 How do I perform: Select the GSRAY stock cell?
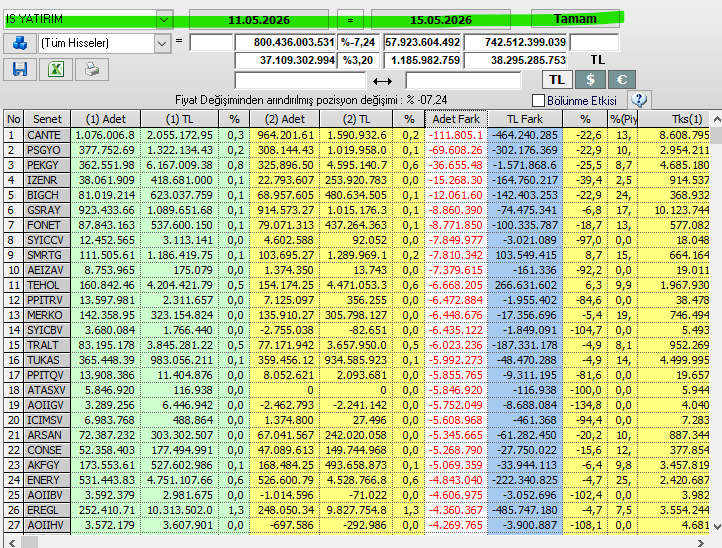click(x=47, y=210)
